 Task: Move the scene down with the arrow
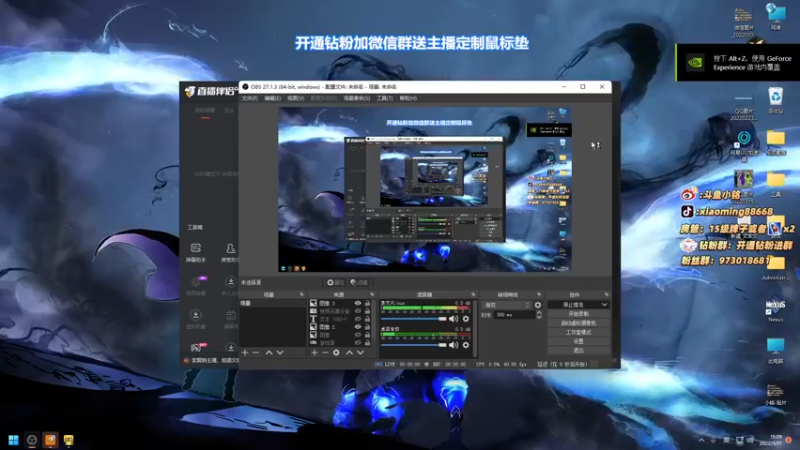(280, 353)
